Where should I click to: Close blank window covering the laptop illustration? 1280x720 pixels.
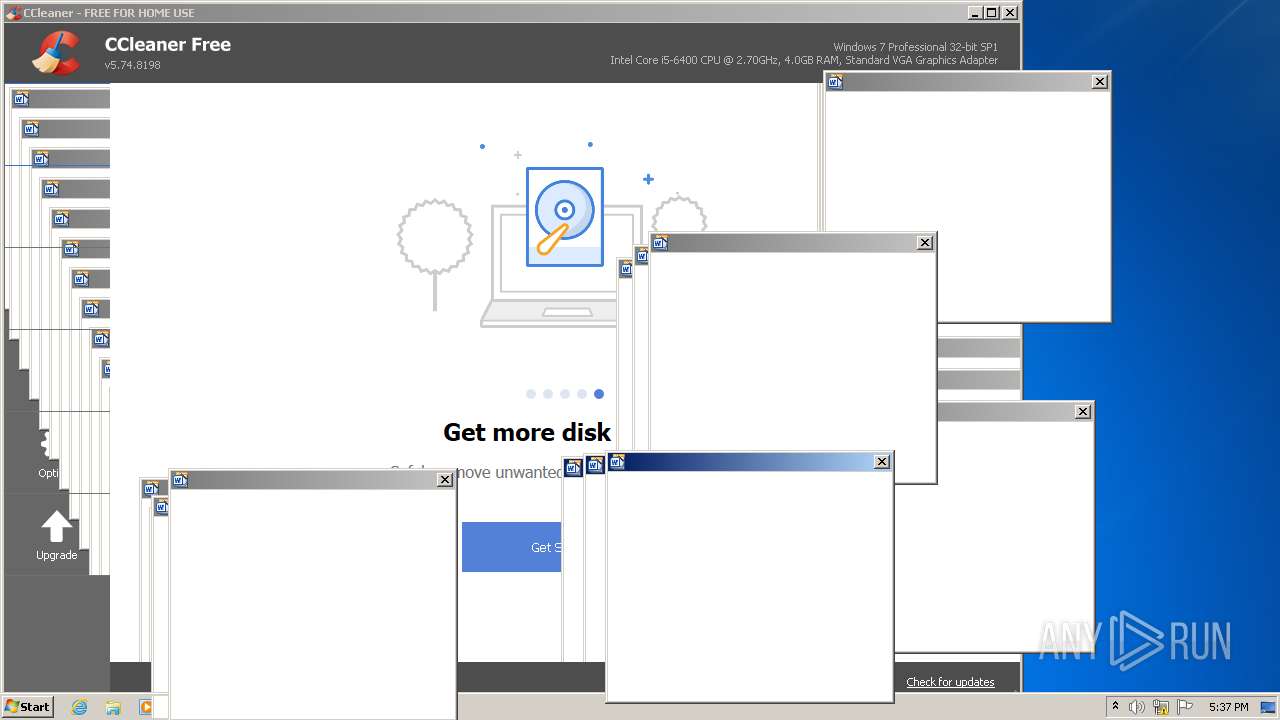(x=925, y=242)
